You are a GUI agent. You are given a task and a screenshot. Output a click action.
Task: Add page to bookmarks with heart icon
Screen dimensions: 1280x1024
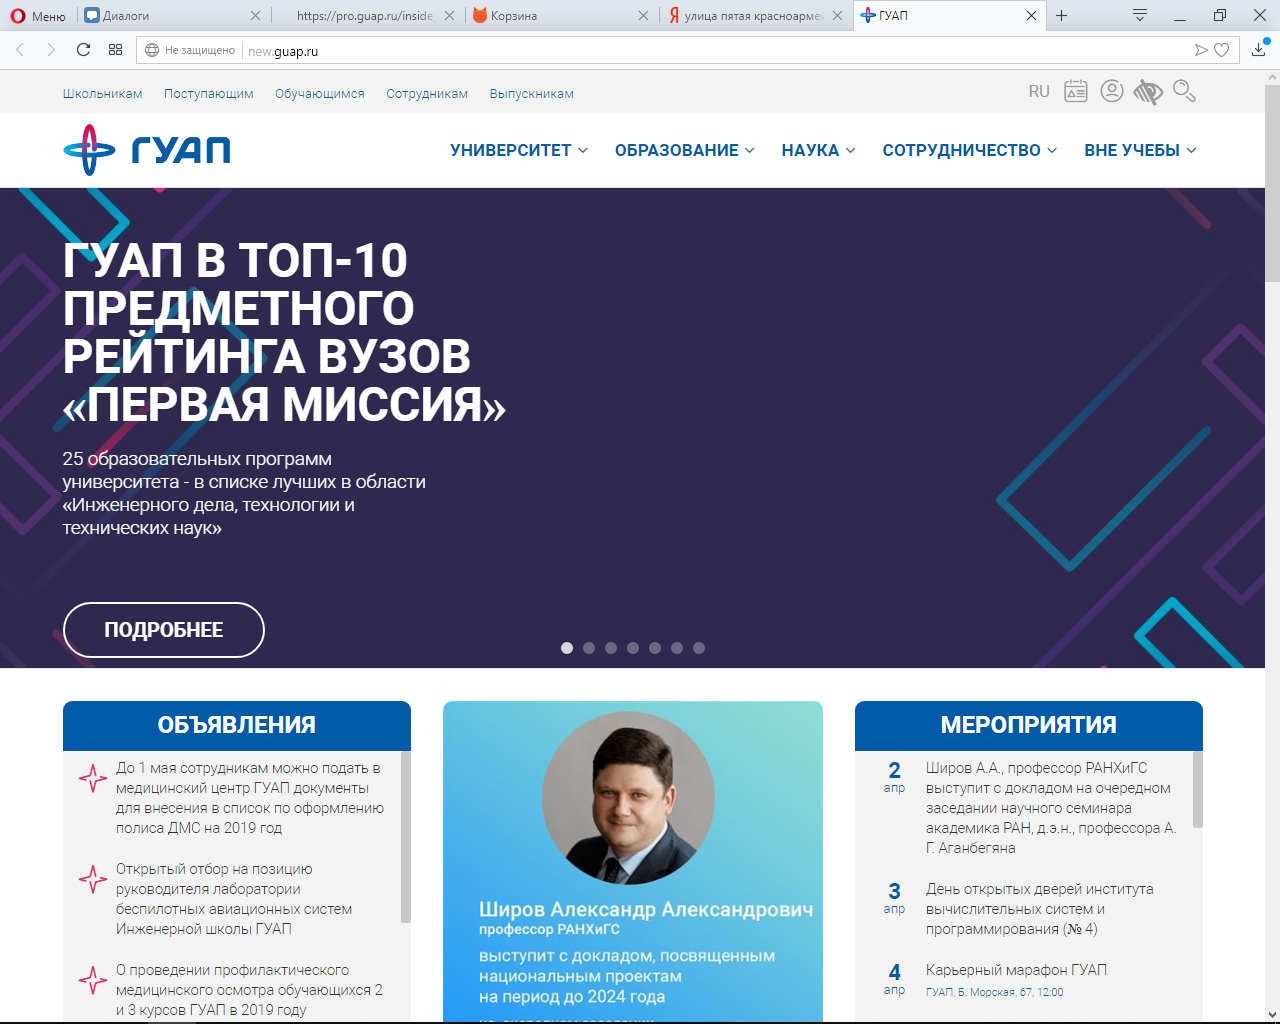point(1222,50)
